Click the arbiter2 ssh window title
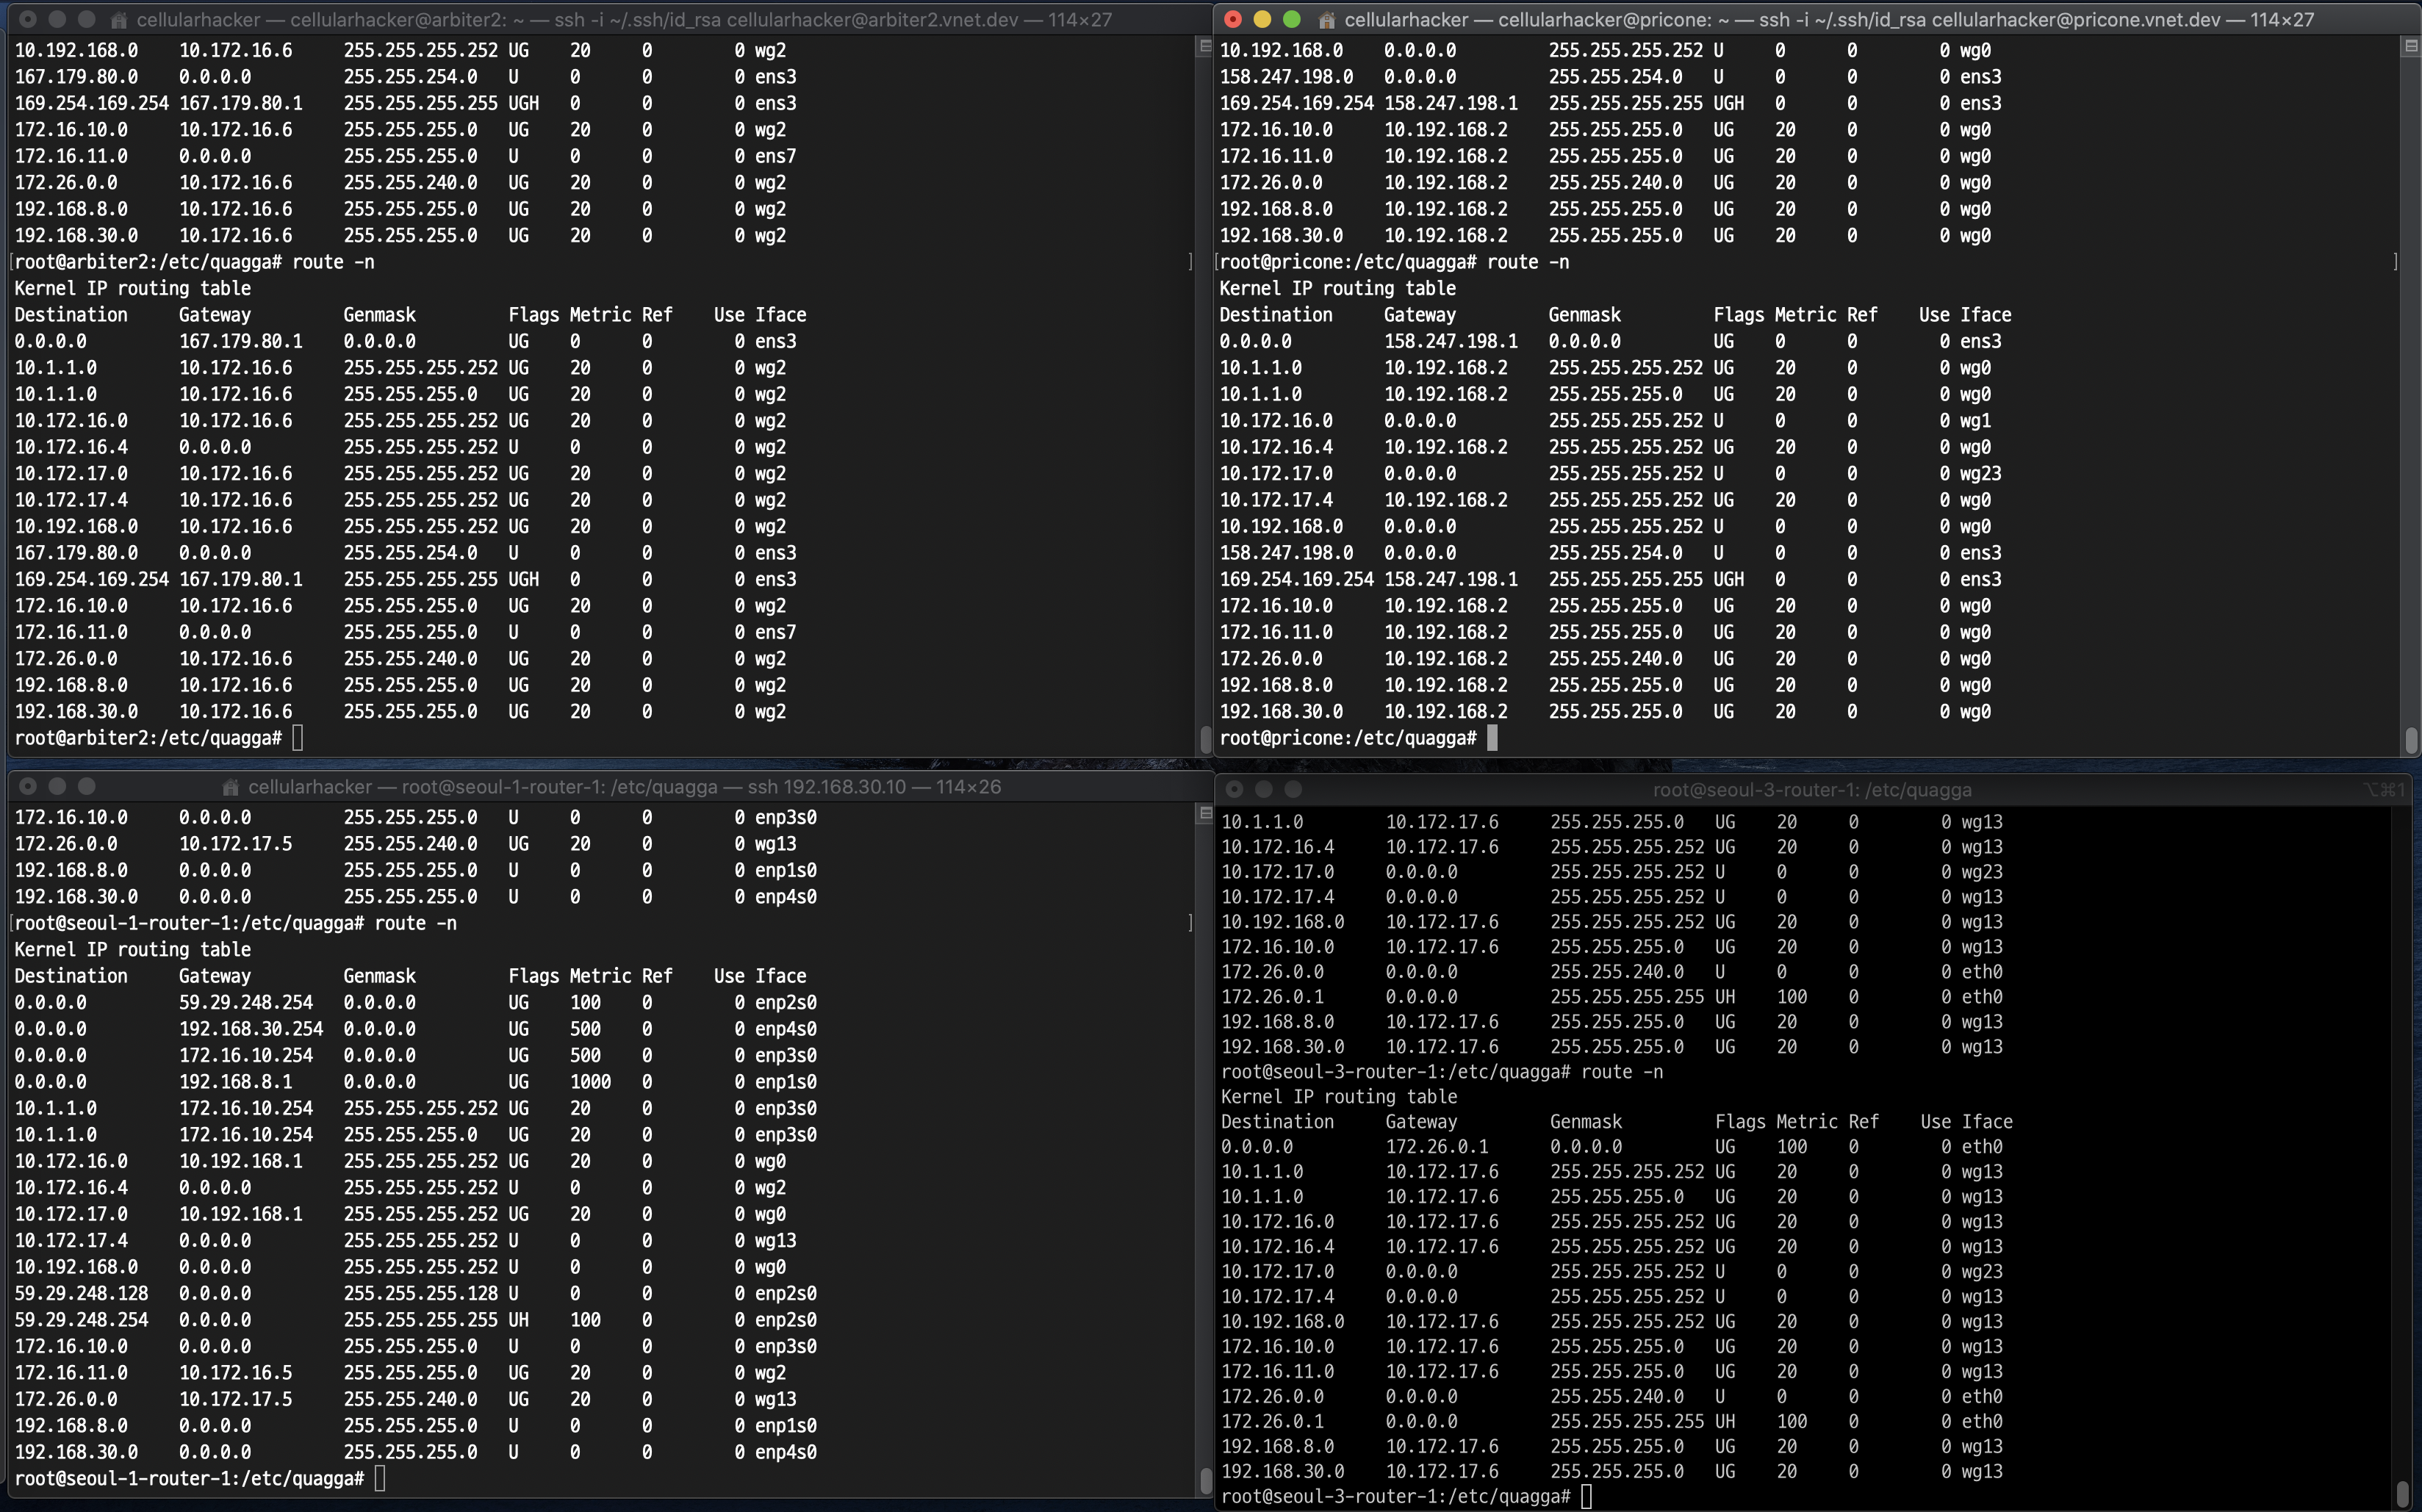 (623, 20)
